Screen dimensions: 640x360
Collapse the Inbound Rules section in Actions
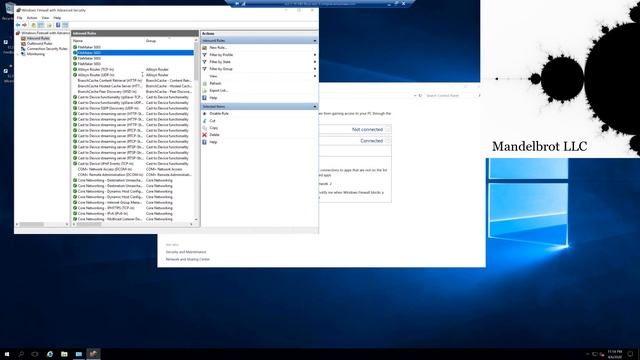coord(315,41)
